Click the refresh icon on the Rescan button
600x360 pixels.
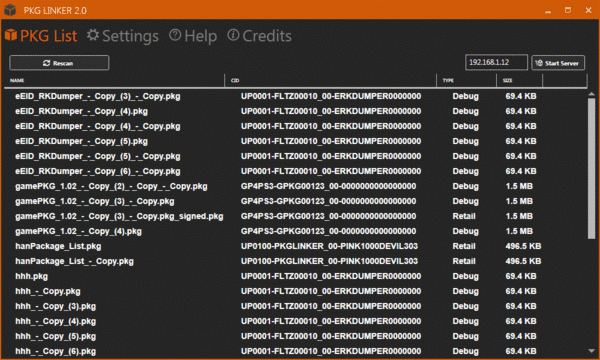(47, 63)
